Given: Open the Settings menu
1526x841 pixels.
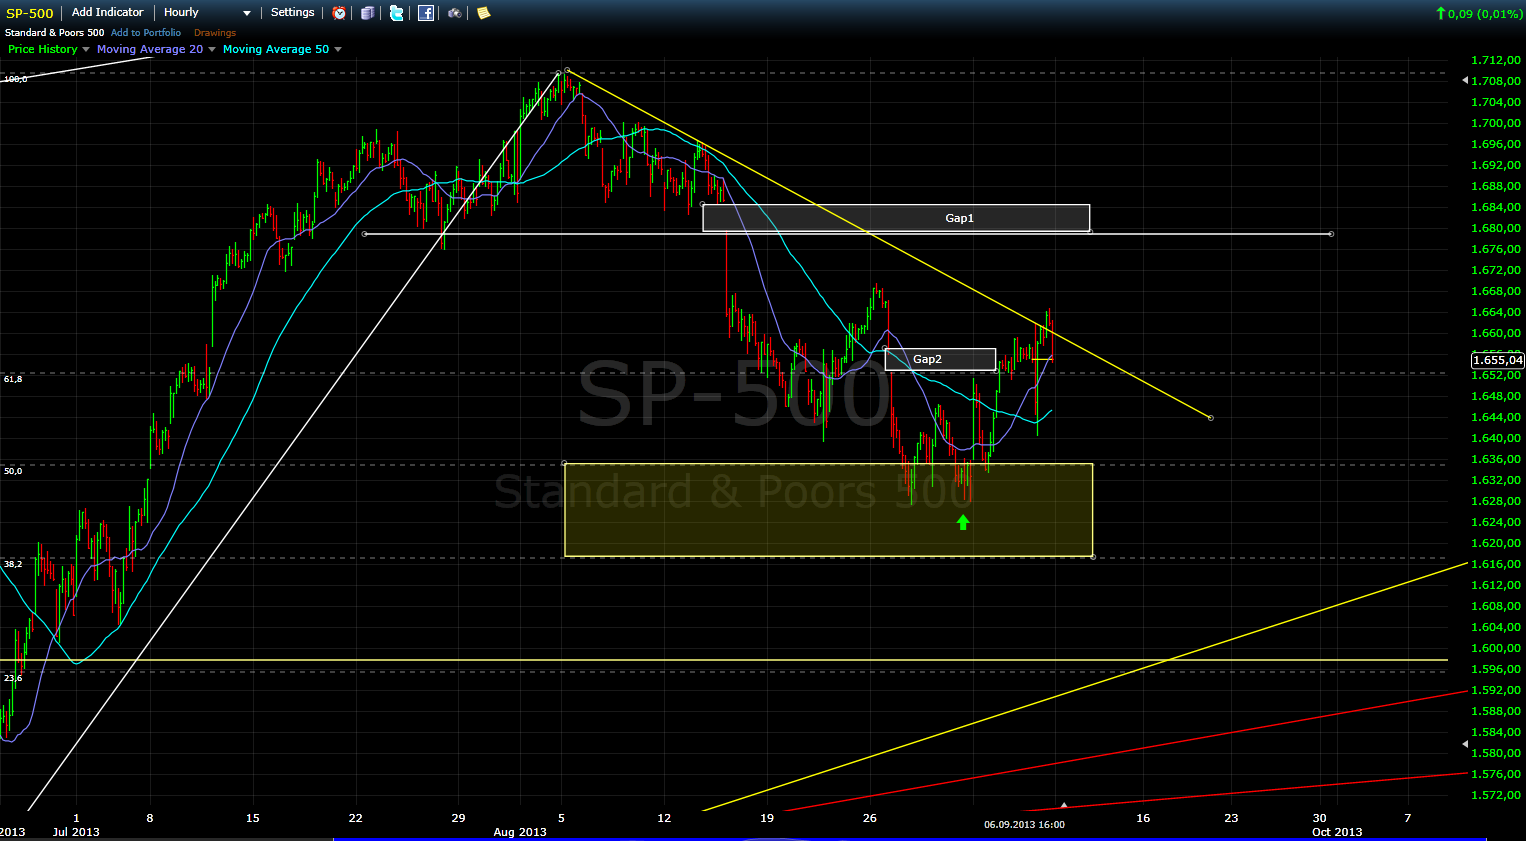Looking at the screenshot, I should pyautogui.click(x=292, y=13).
